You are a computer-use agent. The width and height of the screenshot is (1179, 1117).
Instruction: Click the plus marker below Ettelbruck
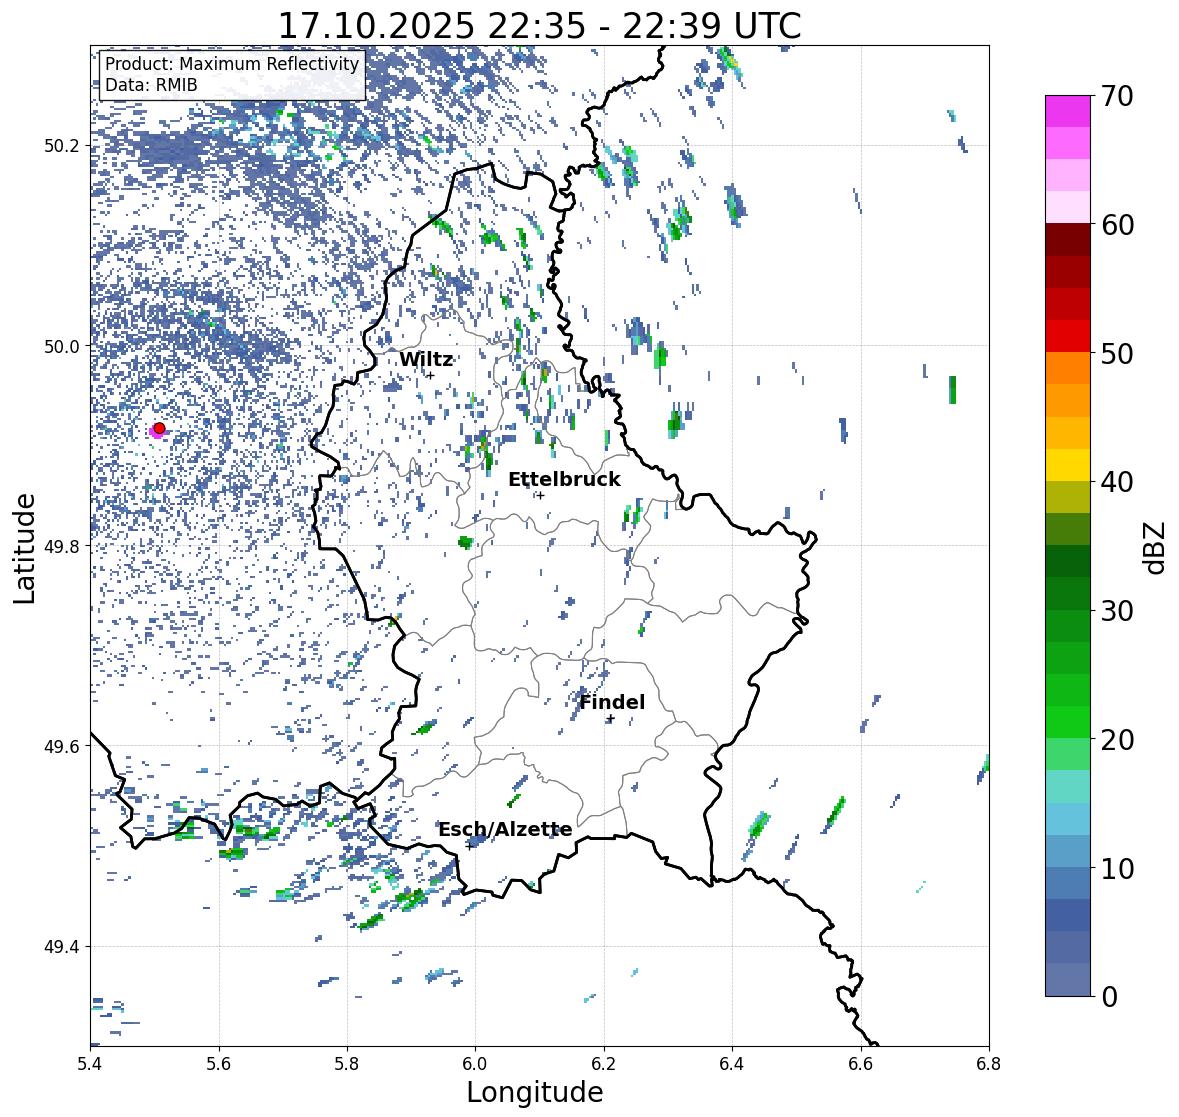pyautogui.click(x=540, y=495)
